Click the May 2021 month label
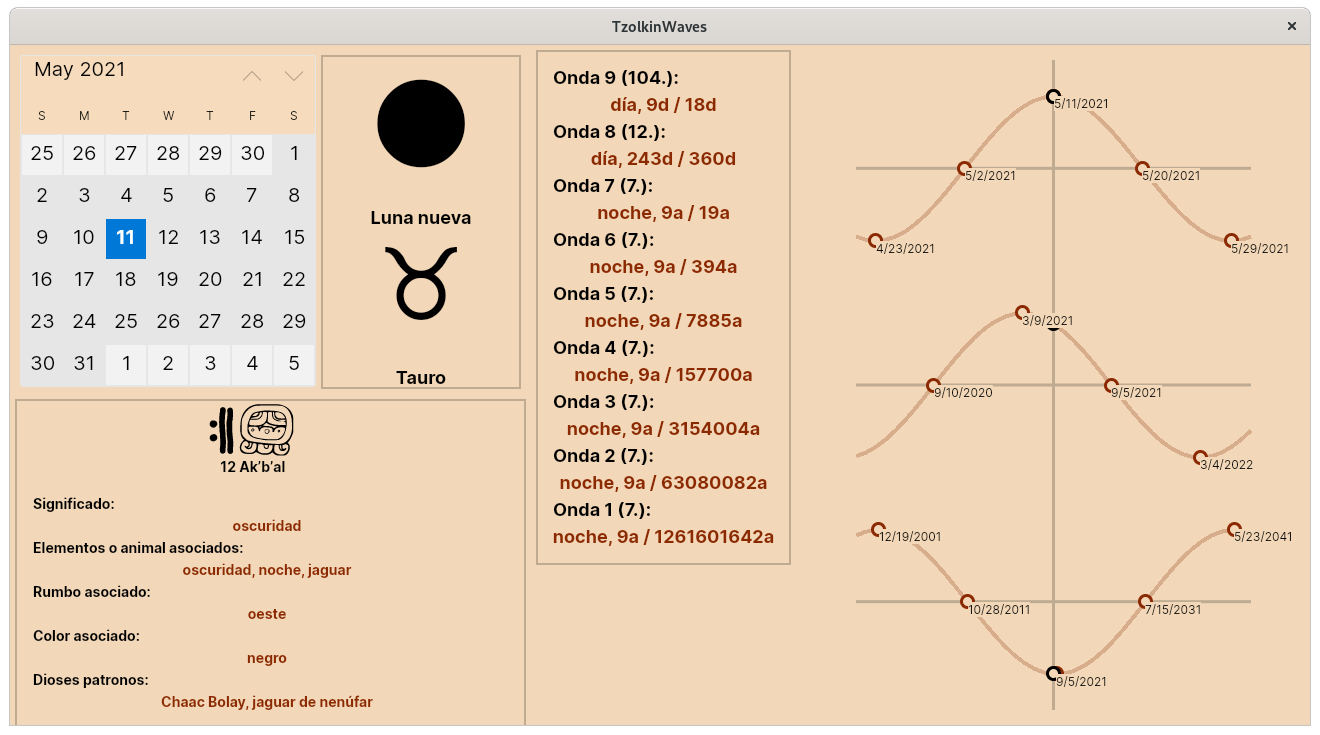Screen dimensions: 1320x735 pos(80,69)
